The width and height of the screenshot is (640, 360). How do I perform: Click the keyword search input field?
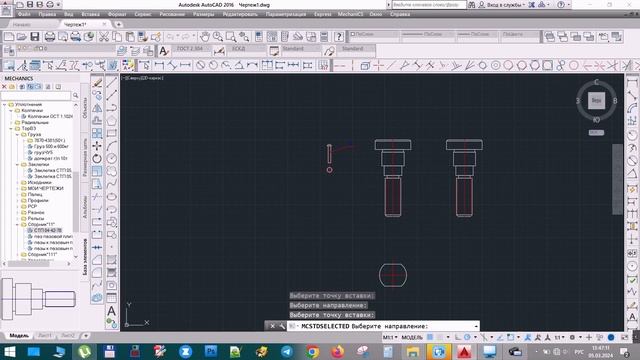(x=429, y=4)
